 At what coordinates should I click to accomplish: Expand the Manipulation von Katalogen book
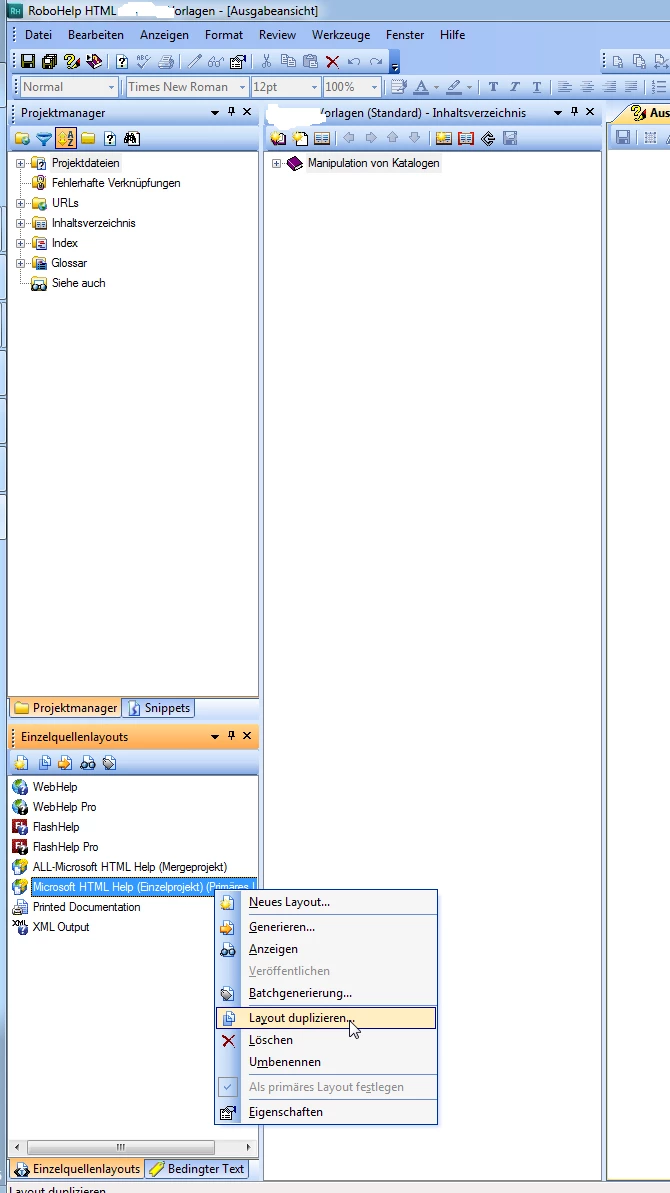pyautogui.click(x=277, y=164)
